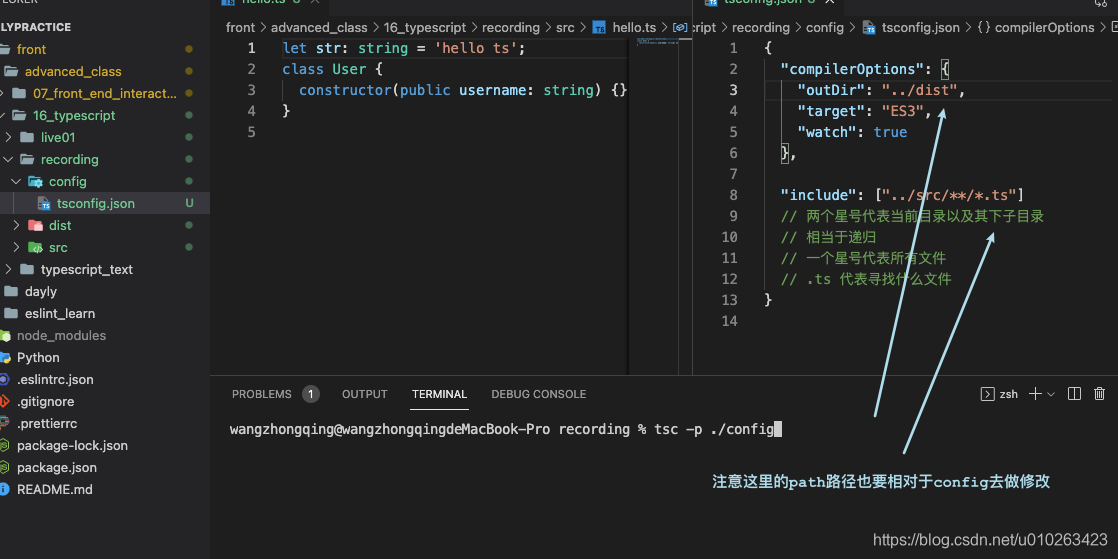The image size is (1118, 559).
Task: Switch to the PROBLEMS tab
Action: [x=262, y=394]
